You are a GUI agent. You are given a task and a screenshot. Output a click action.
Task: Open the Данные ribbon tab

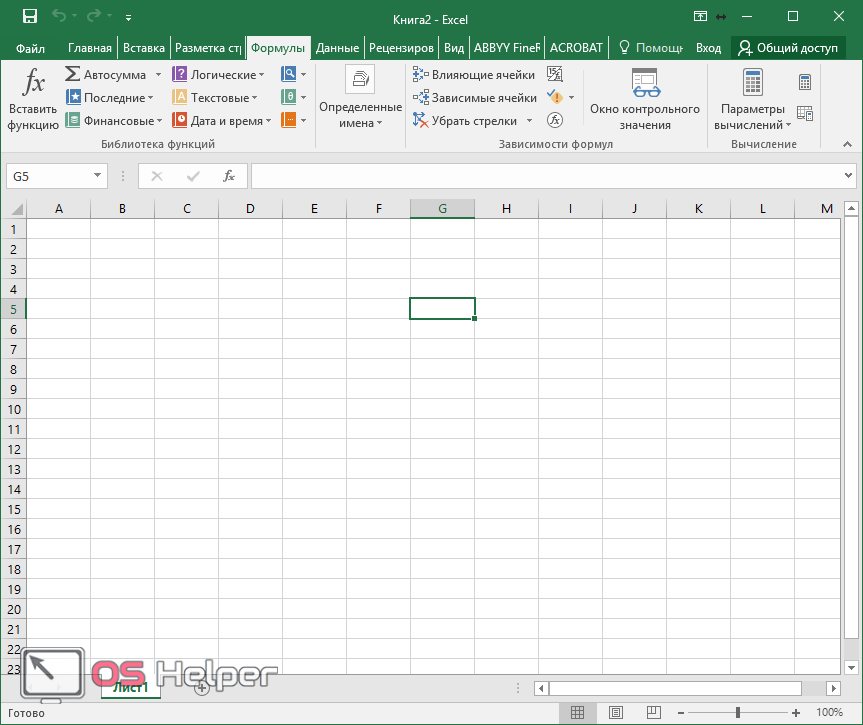(x=337, y=47)
